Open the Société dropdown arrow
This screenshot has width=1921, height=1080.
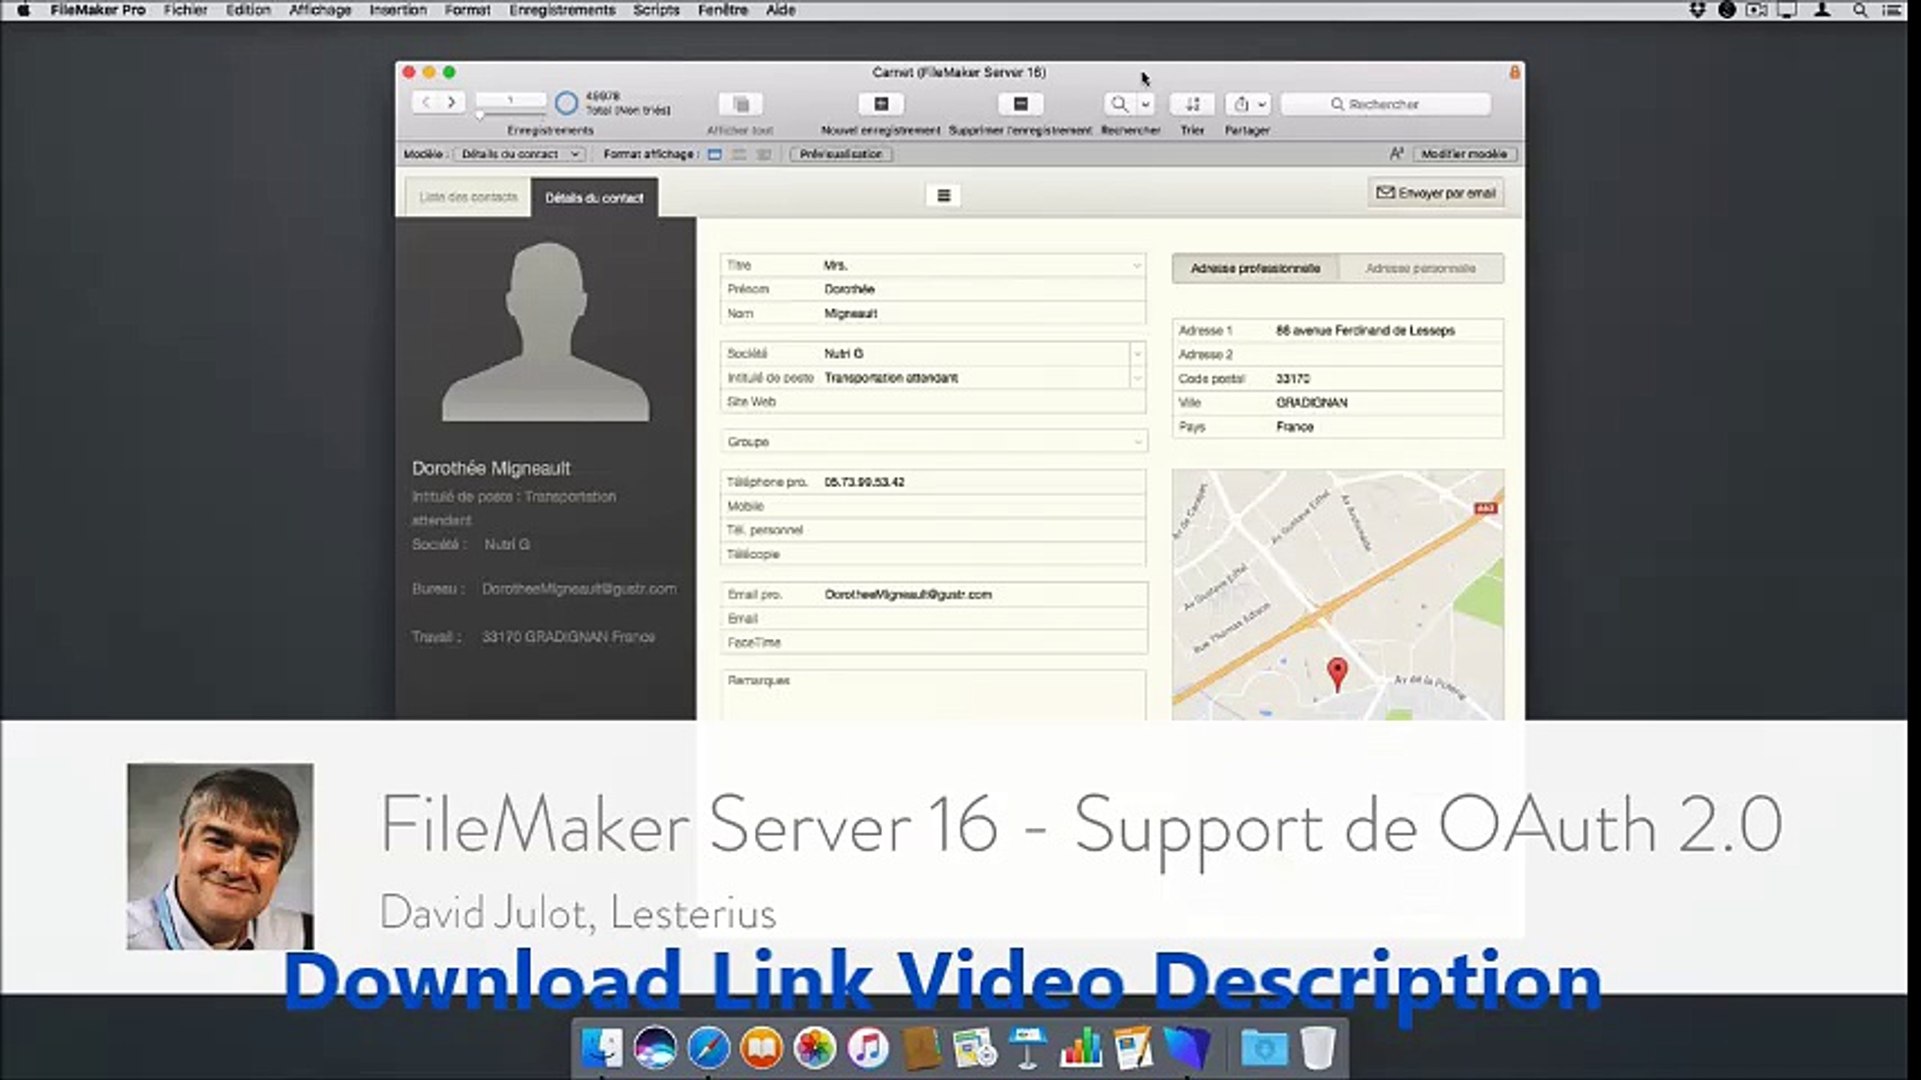click(1137, 354)
